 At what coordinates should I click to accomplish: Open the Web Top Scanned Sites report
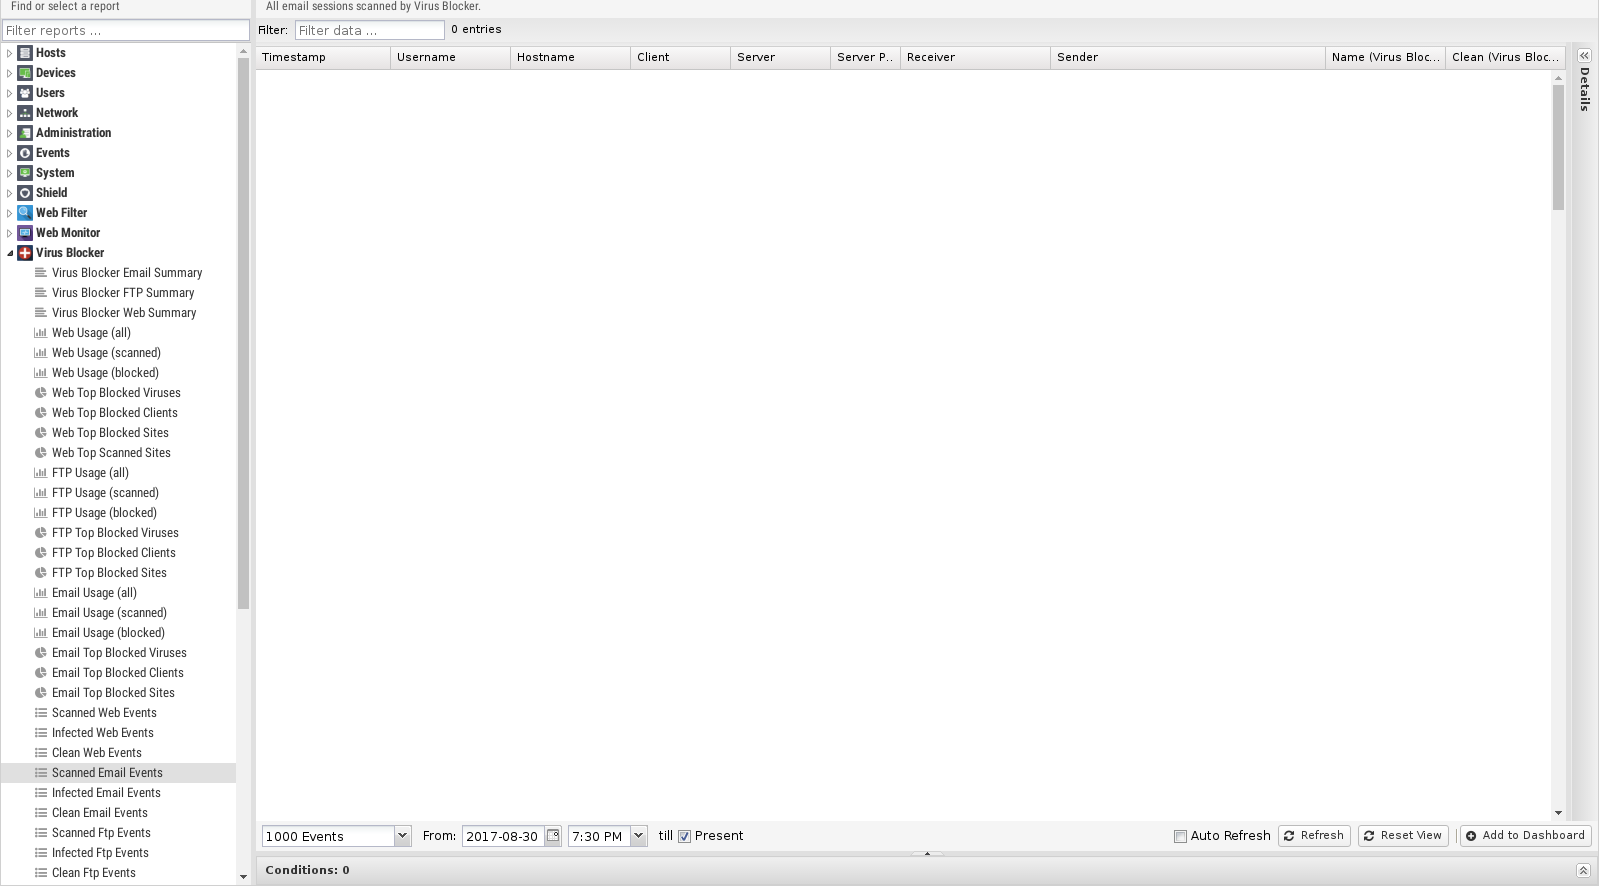click(111, 453)
